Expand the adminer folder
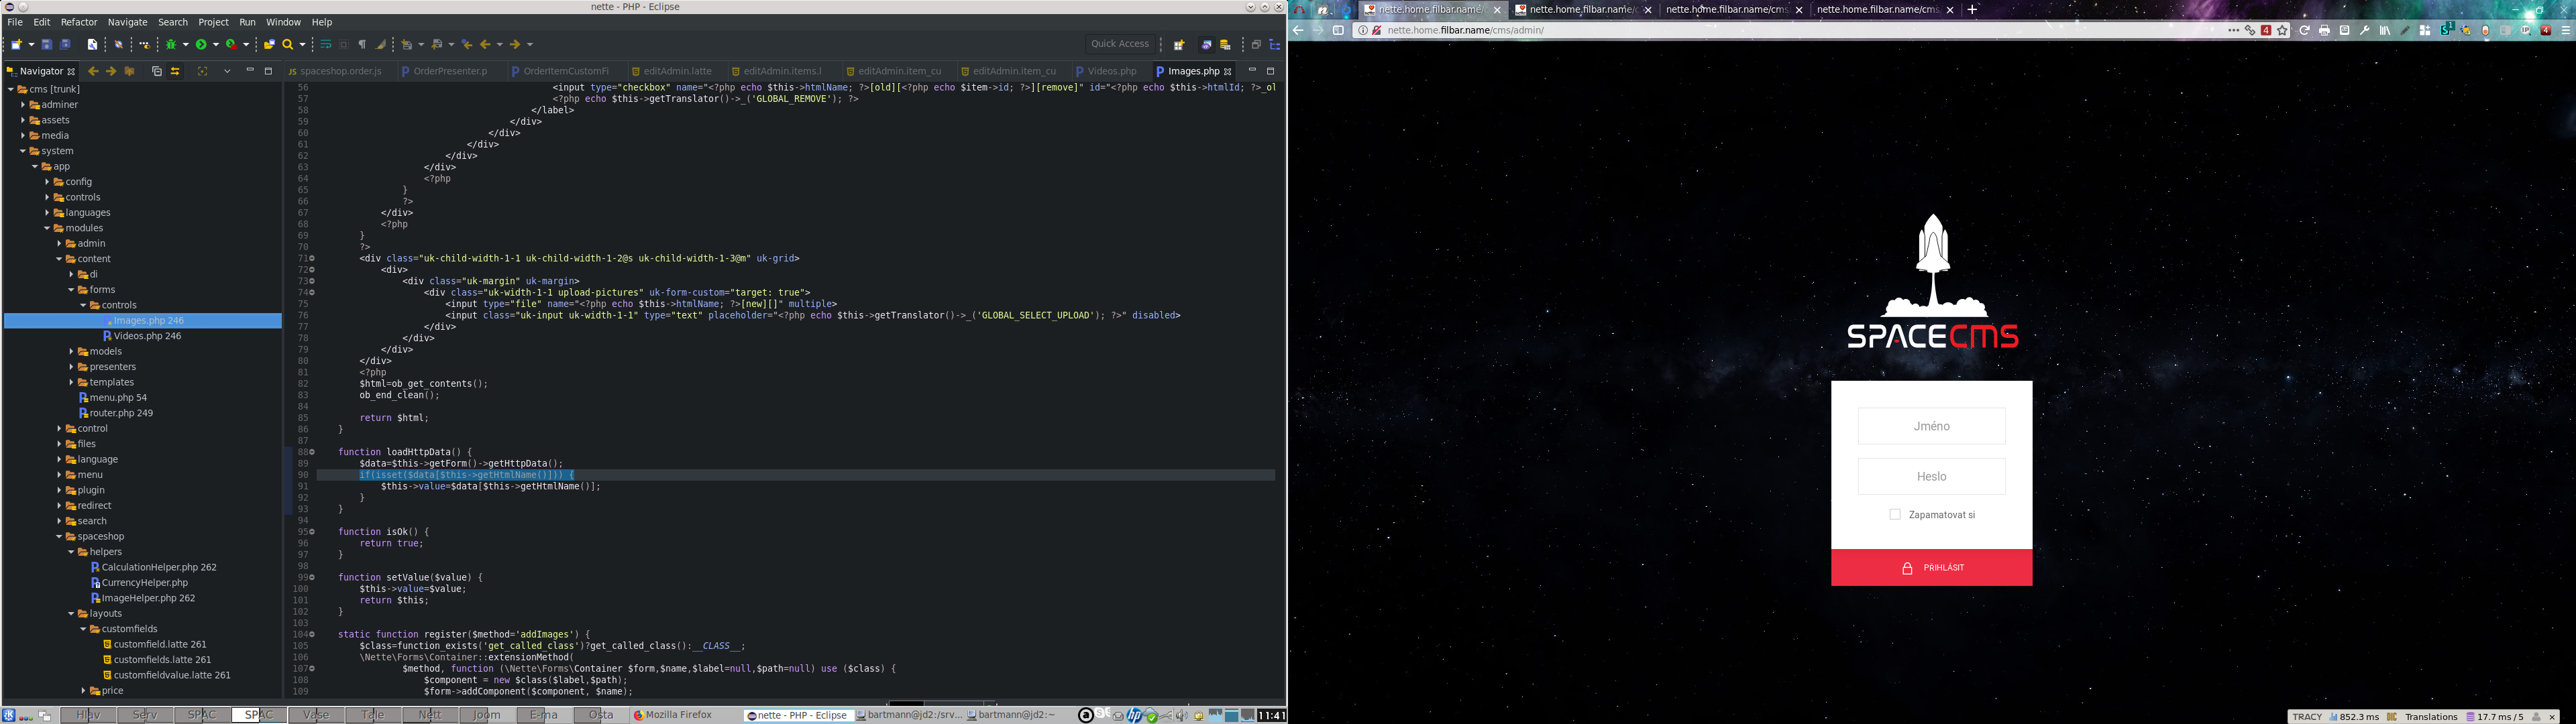 (22, 105)
